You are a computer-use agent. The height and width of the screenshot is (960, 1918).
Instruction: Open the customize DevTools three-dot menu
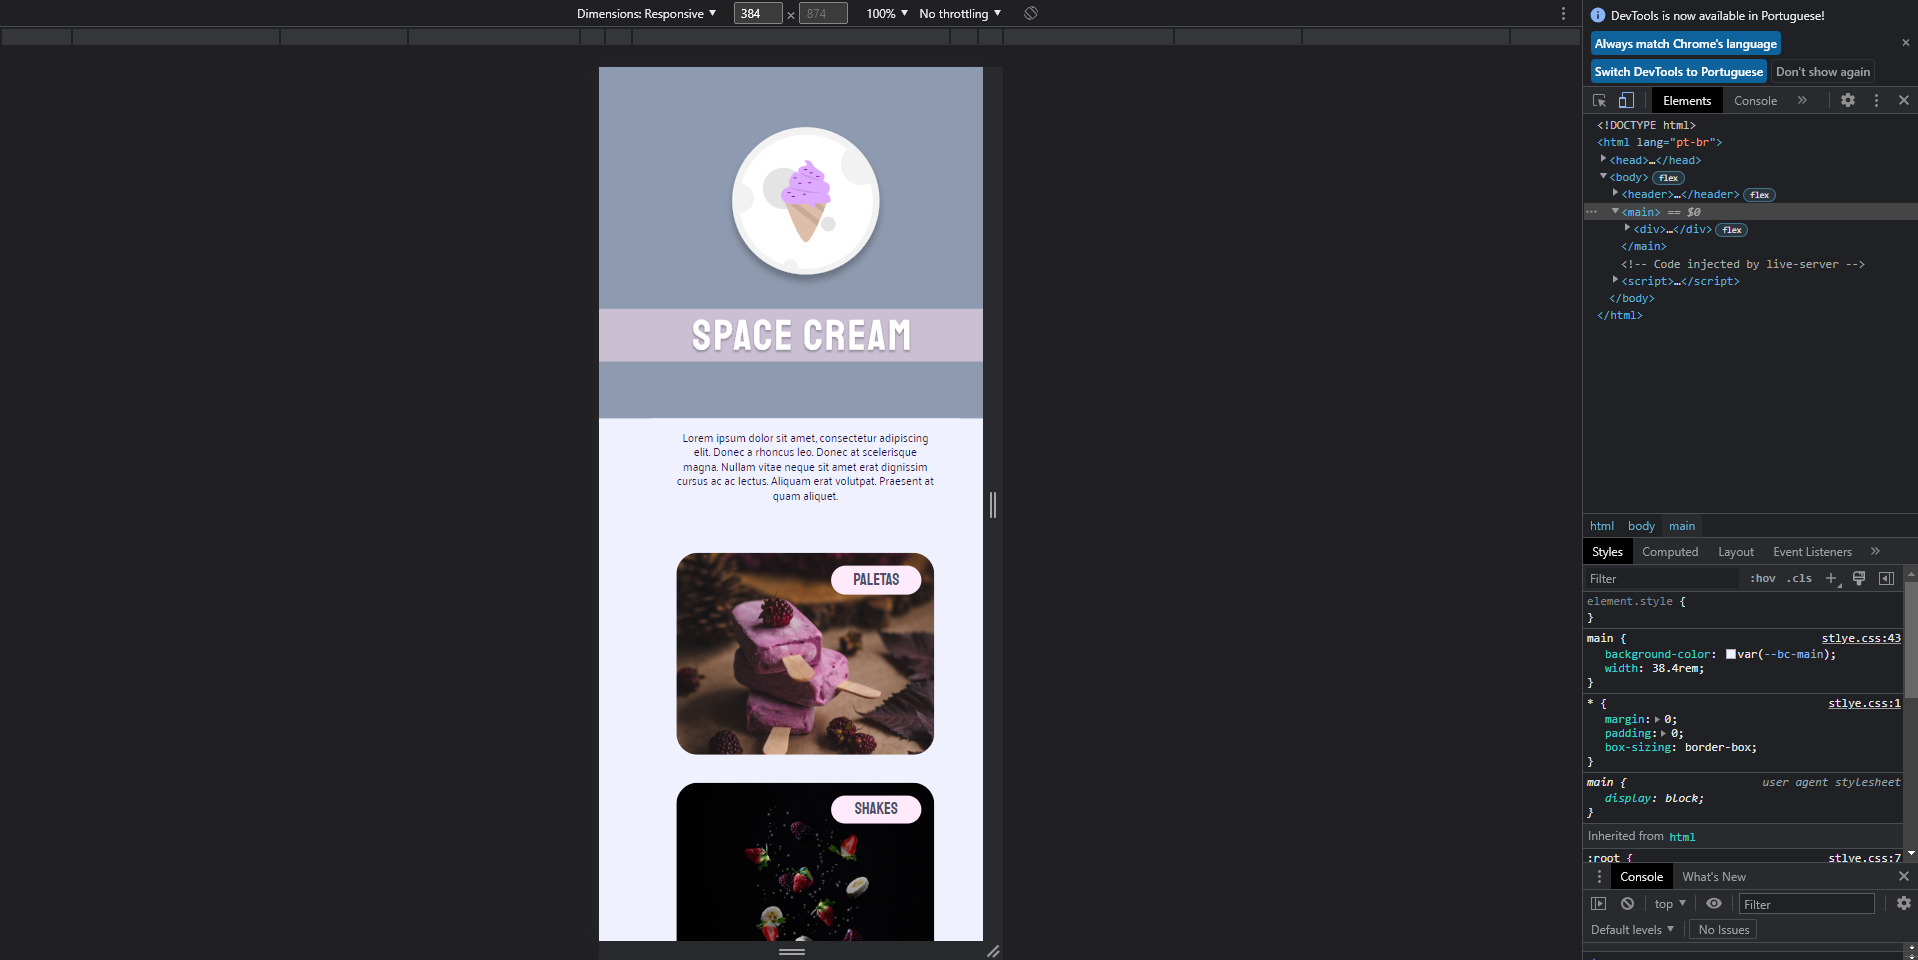click(1876, 101)
